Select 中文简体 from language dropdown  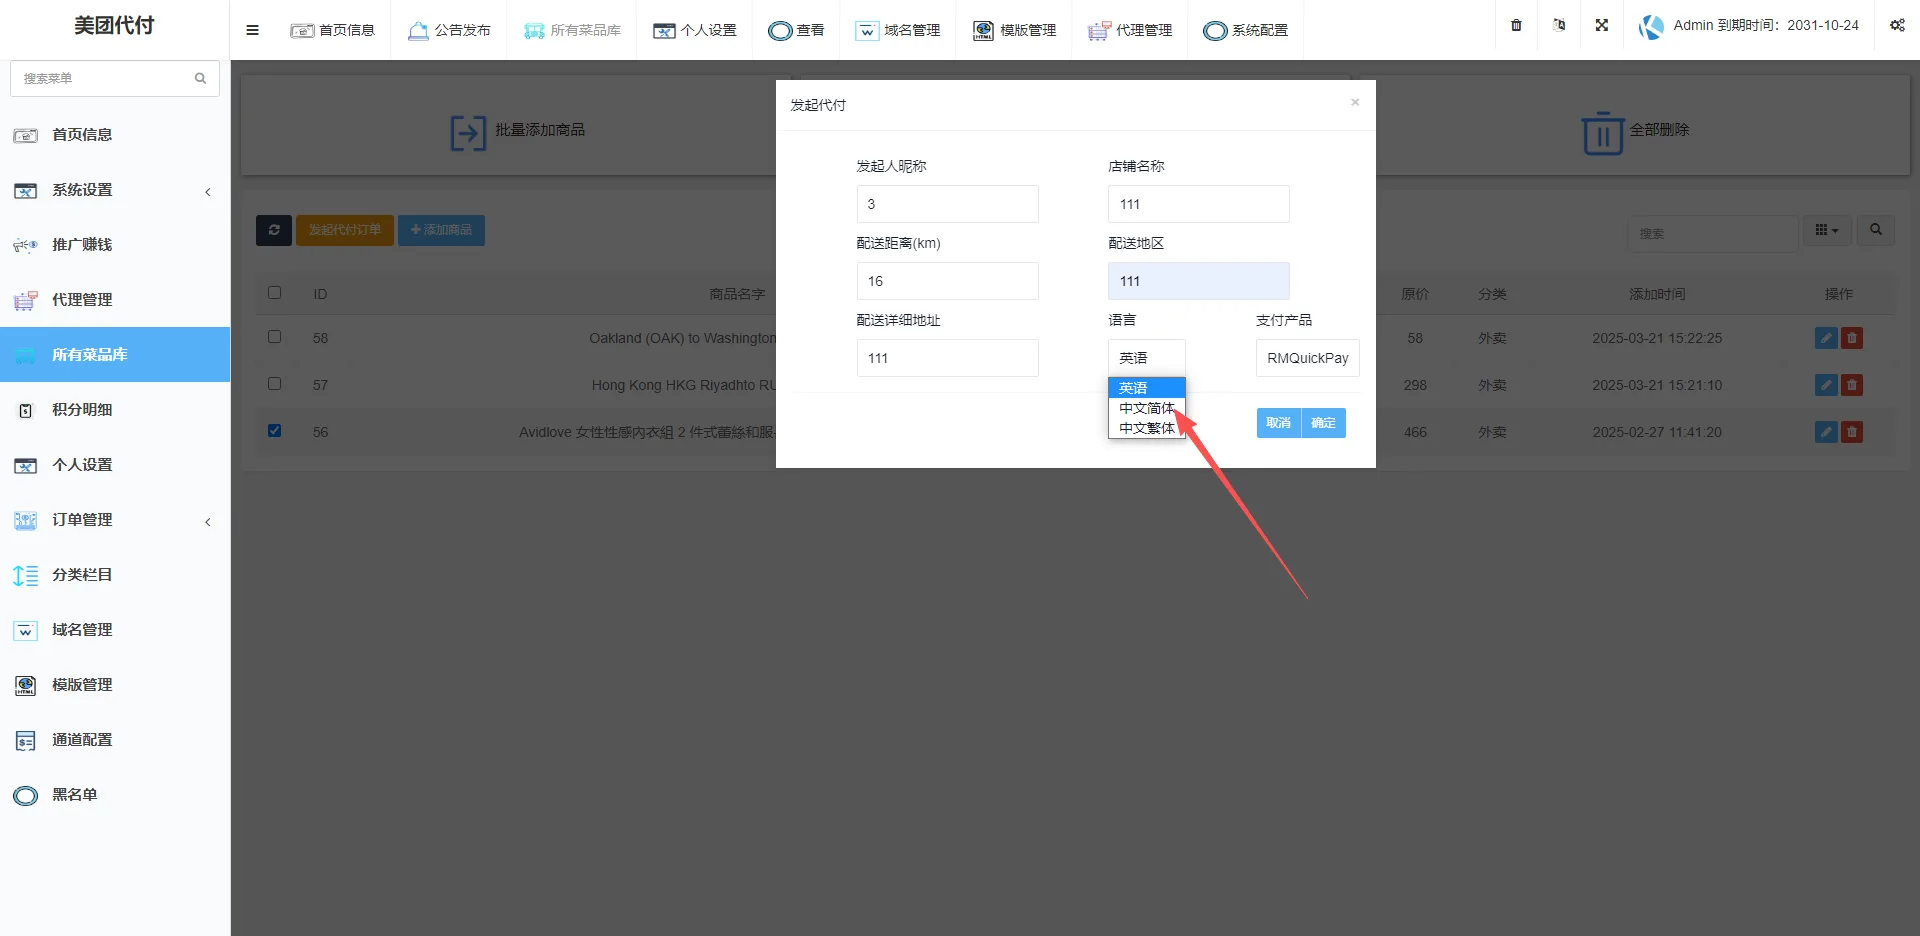(1146, 408)
